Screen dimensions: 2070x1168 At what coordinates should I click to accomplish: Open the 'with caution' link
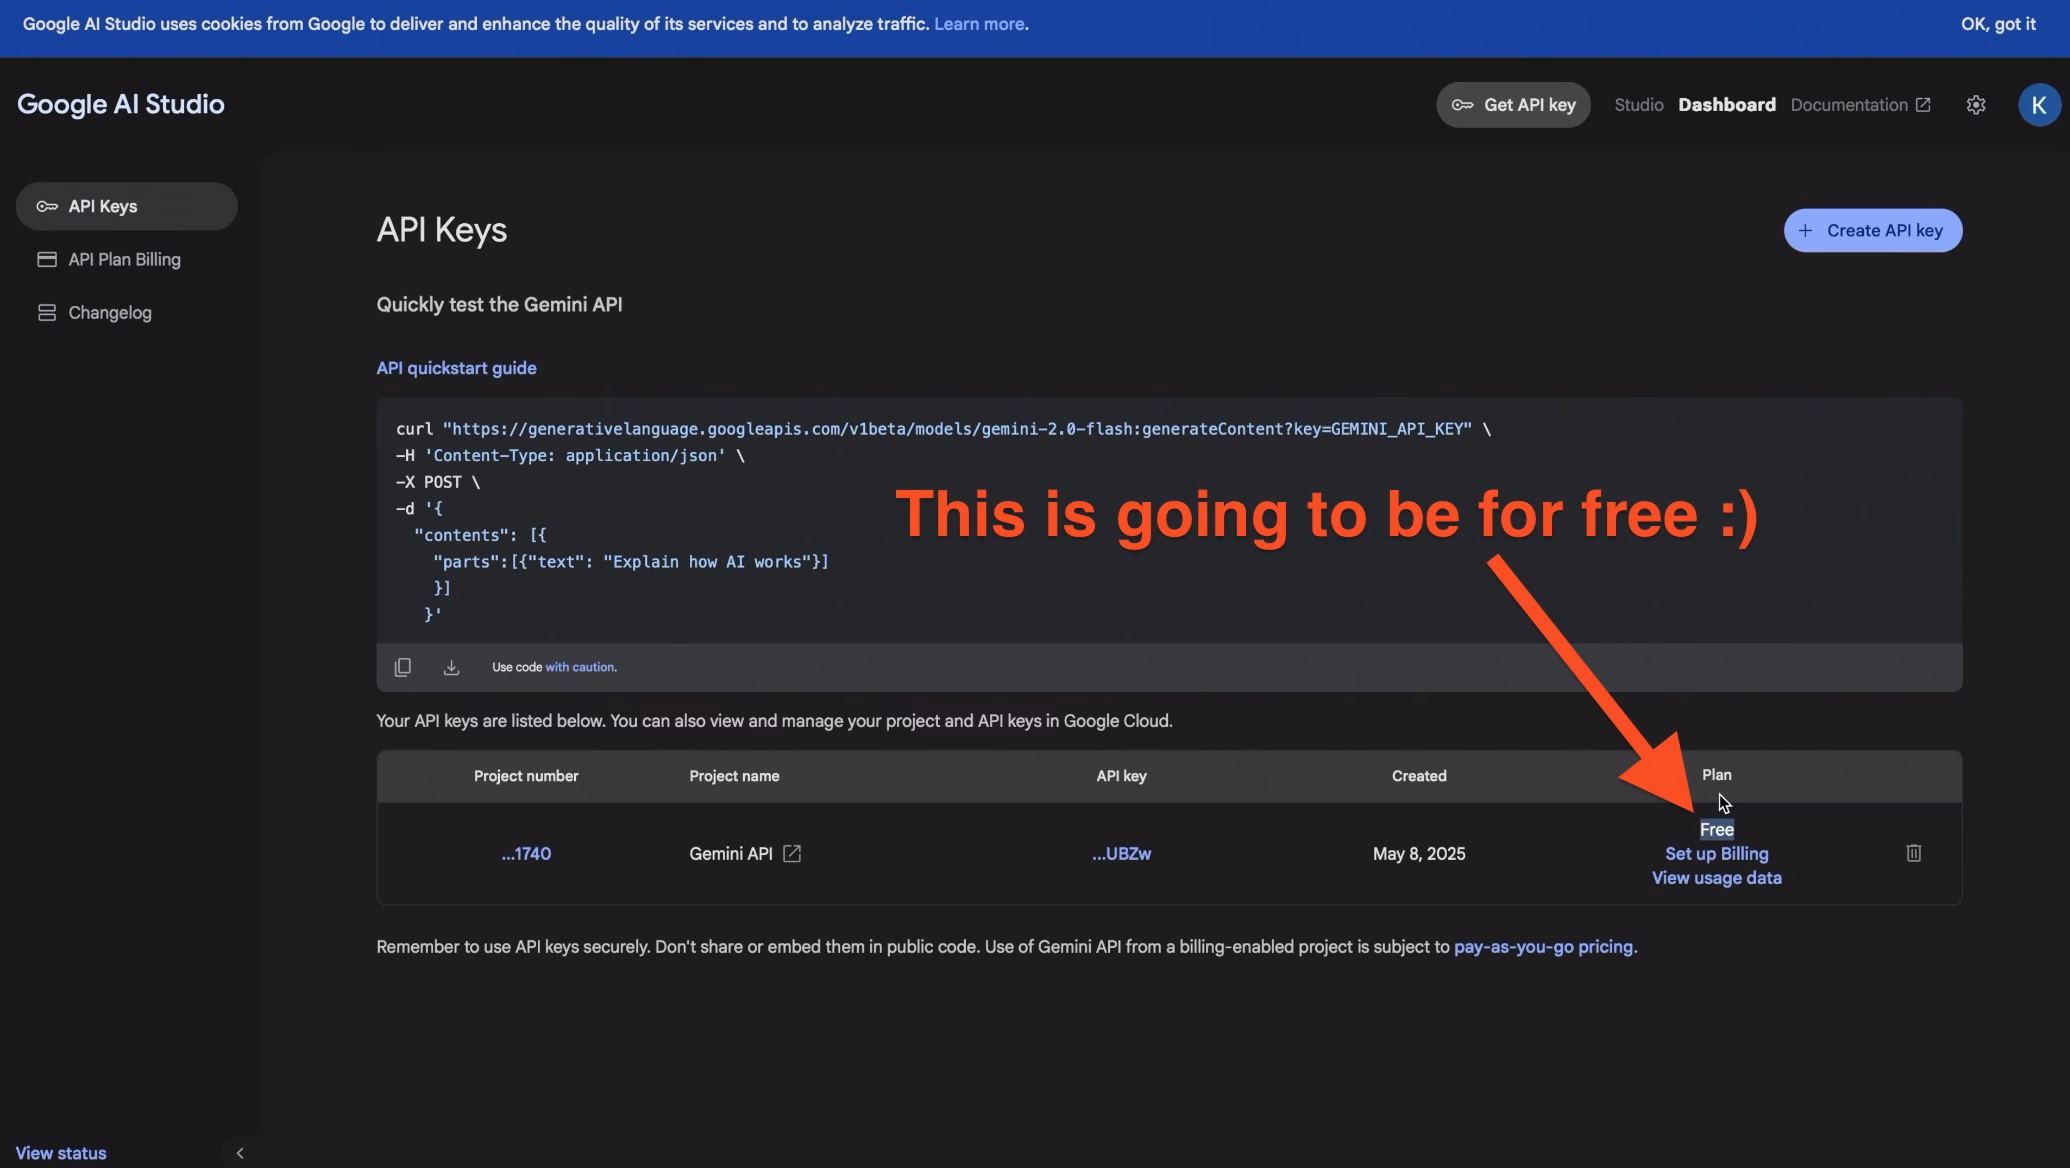pos(580,667)
